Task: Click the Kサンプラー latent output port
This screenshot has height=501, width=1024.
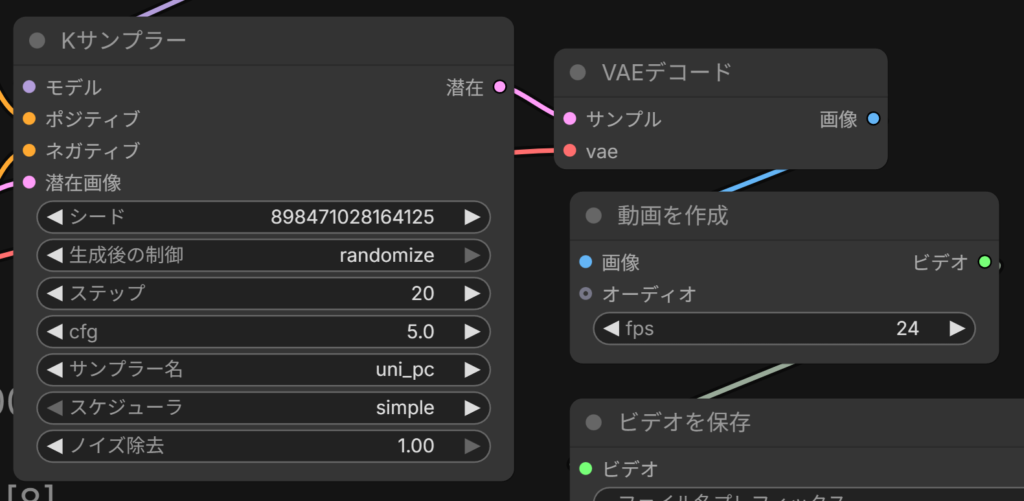Action: tap(499, 88)
